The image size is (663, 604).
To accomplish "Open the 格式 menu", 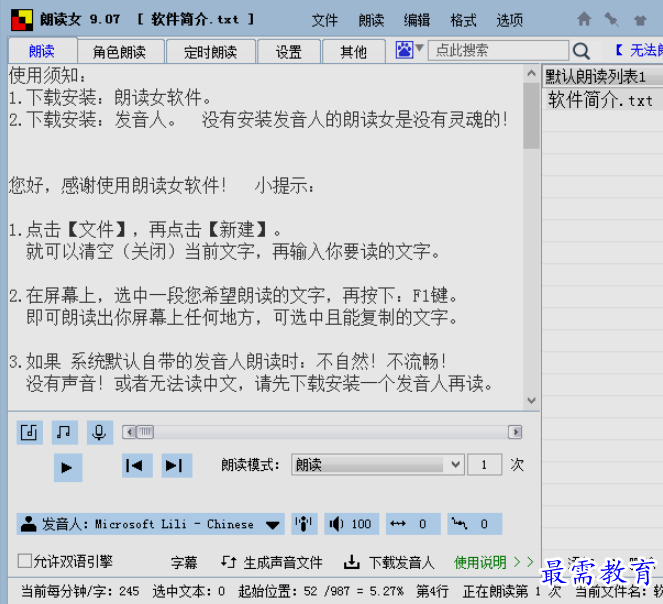I will (x=463, y=20).
